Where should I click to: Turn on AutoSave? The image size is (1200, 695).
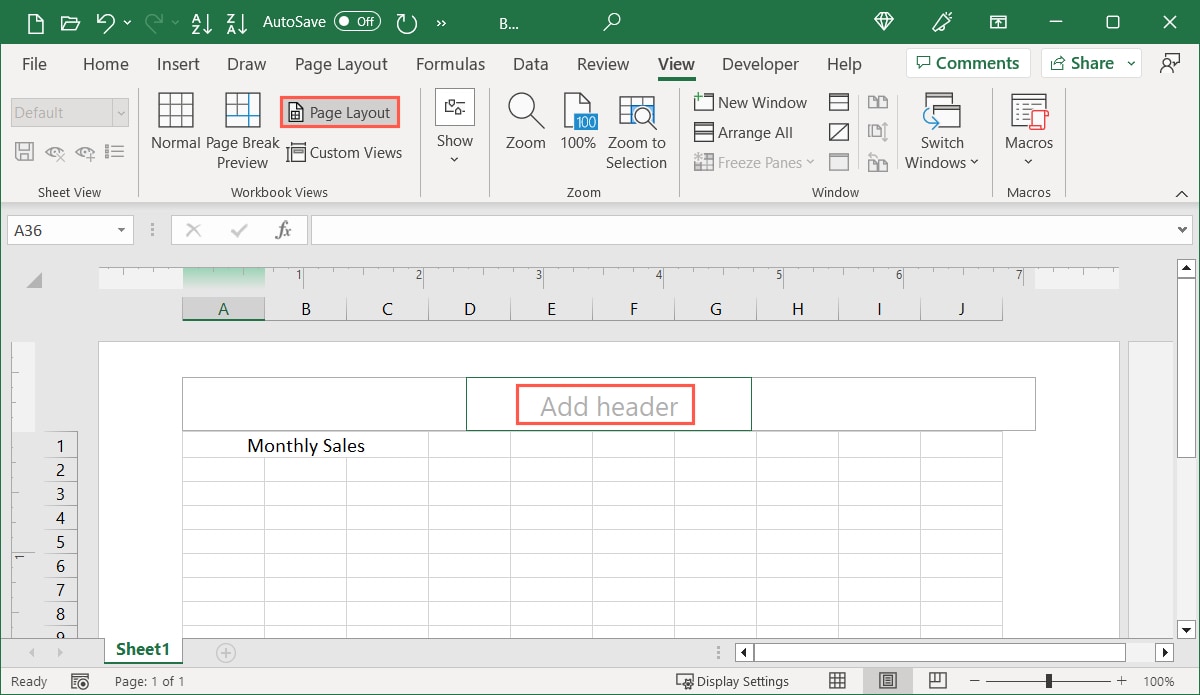tap(357, 21)
